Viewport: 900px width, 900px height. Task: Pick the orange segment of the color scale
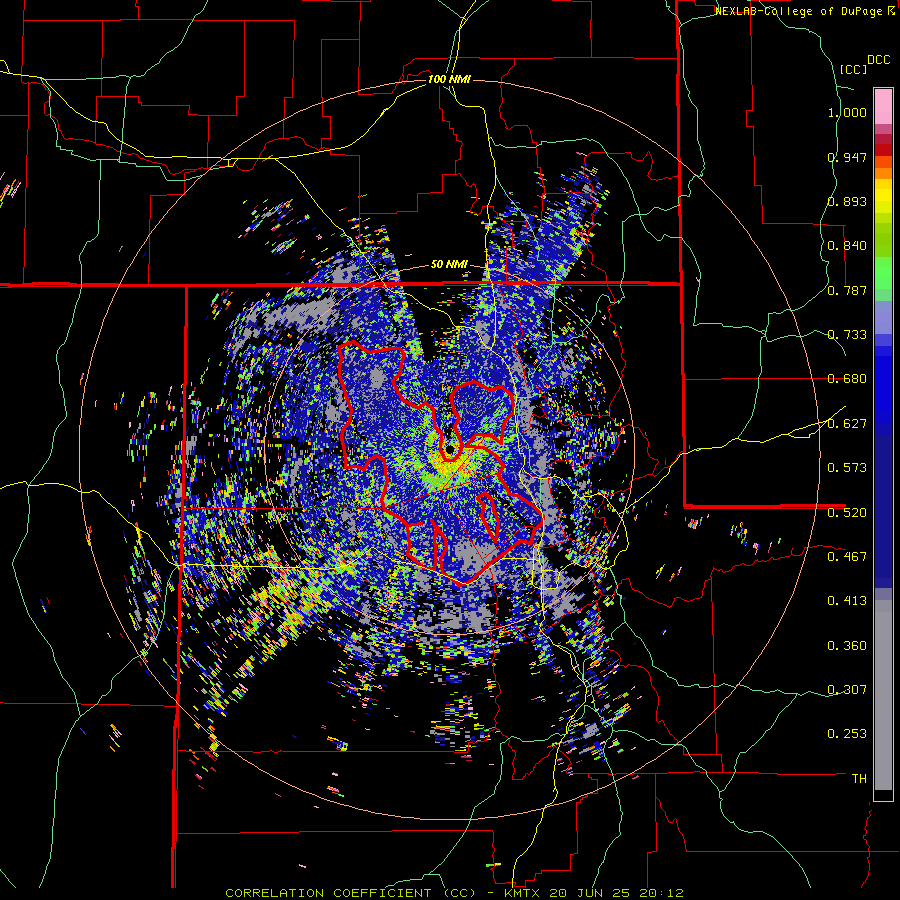[x=883, y=173]
